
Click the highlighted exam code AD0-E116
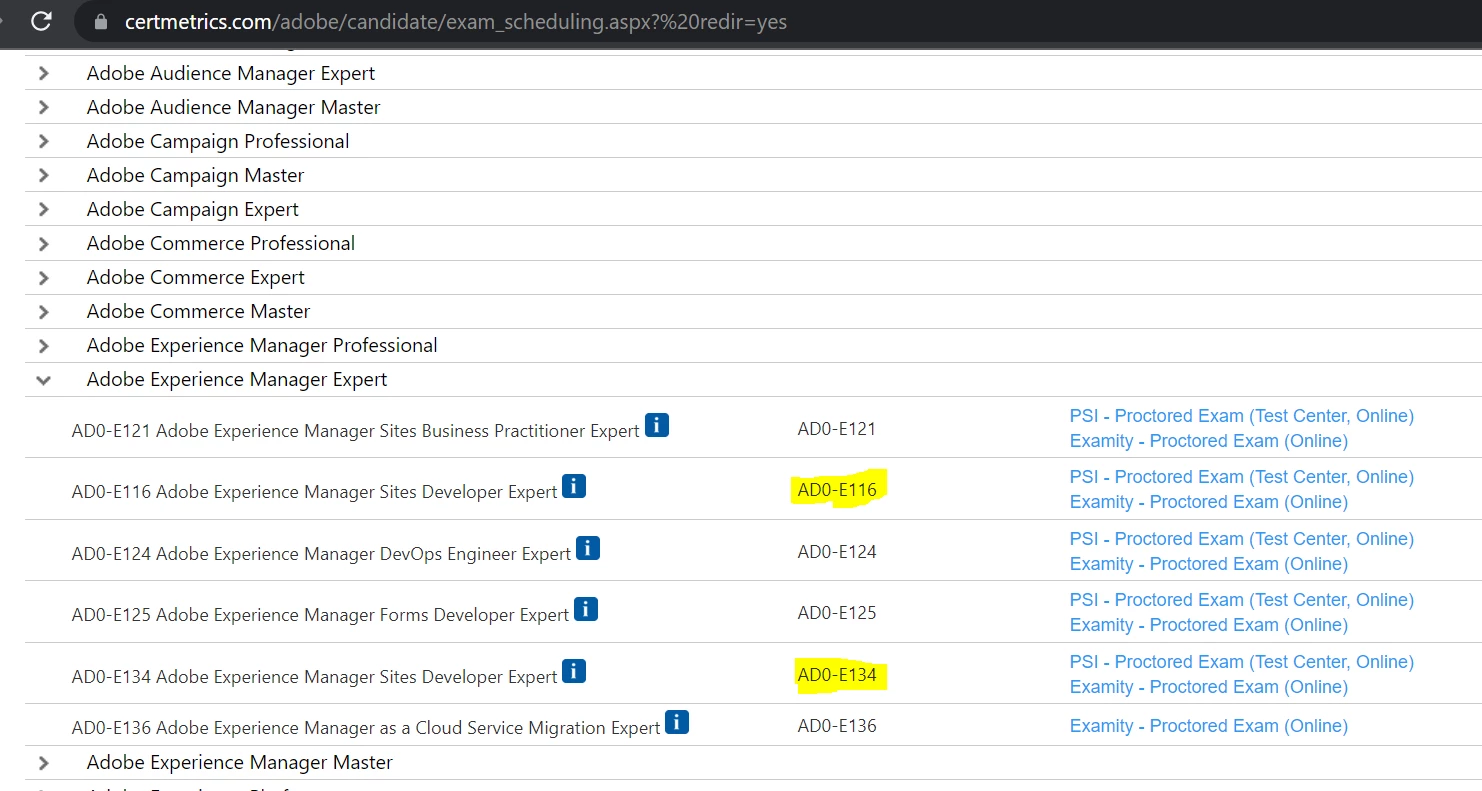[837, 490]
